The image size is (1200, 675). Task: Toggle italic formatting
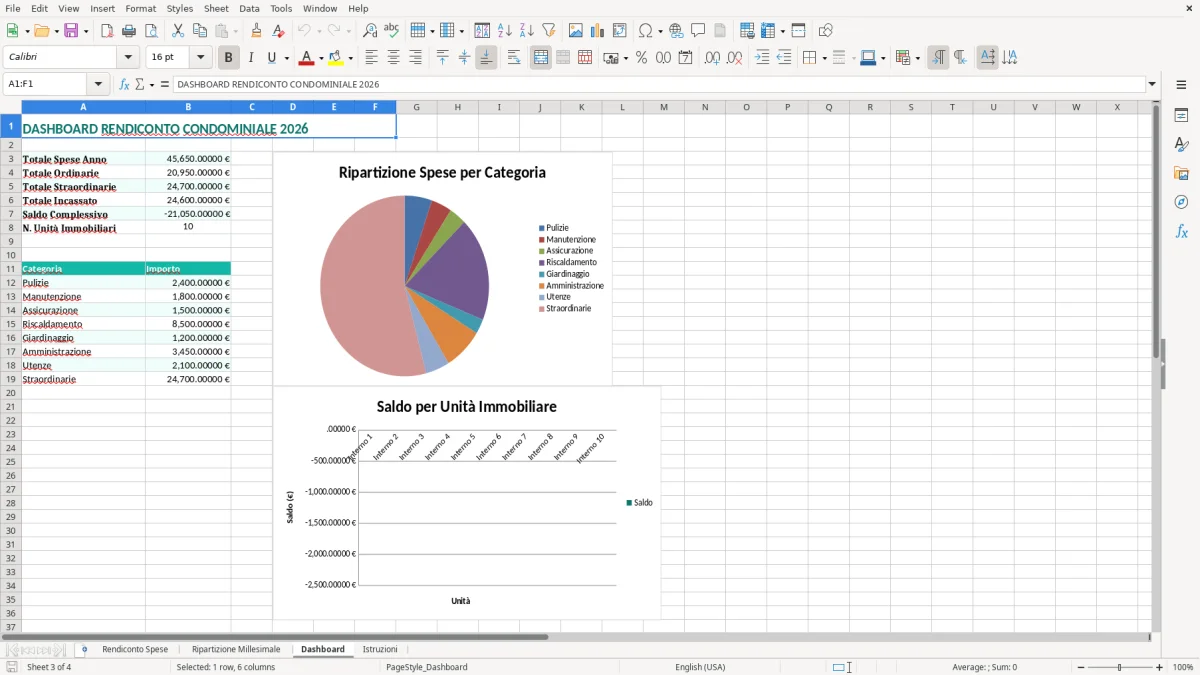251,58
